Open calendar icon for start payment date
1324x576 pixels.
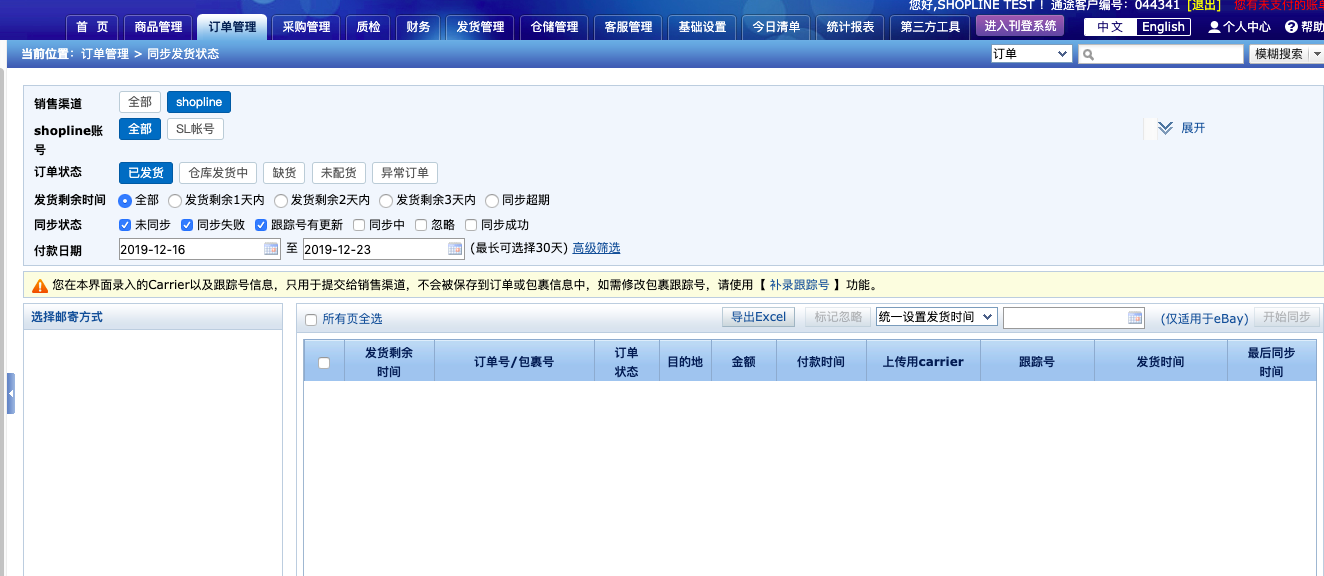coord(271,249)
